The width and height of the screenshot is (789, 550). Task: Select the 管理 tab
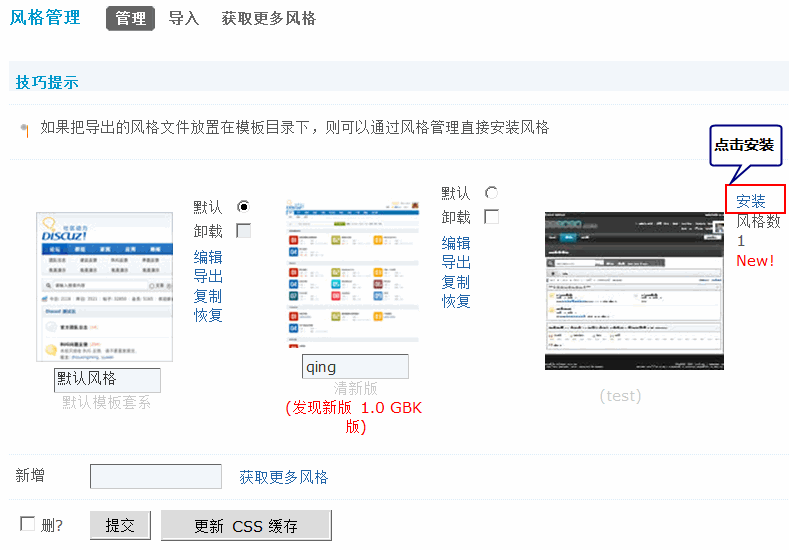click(130, 19)
